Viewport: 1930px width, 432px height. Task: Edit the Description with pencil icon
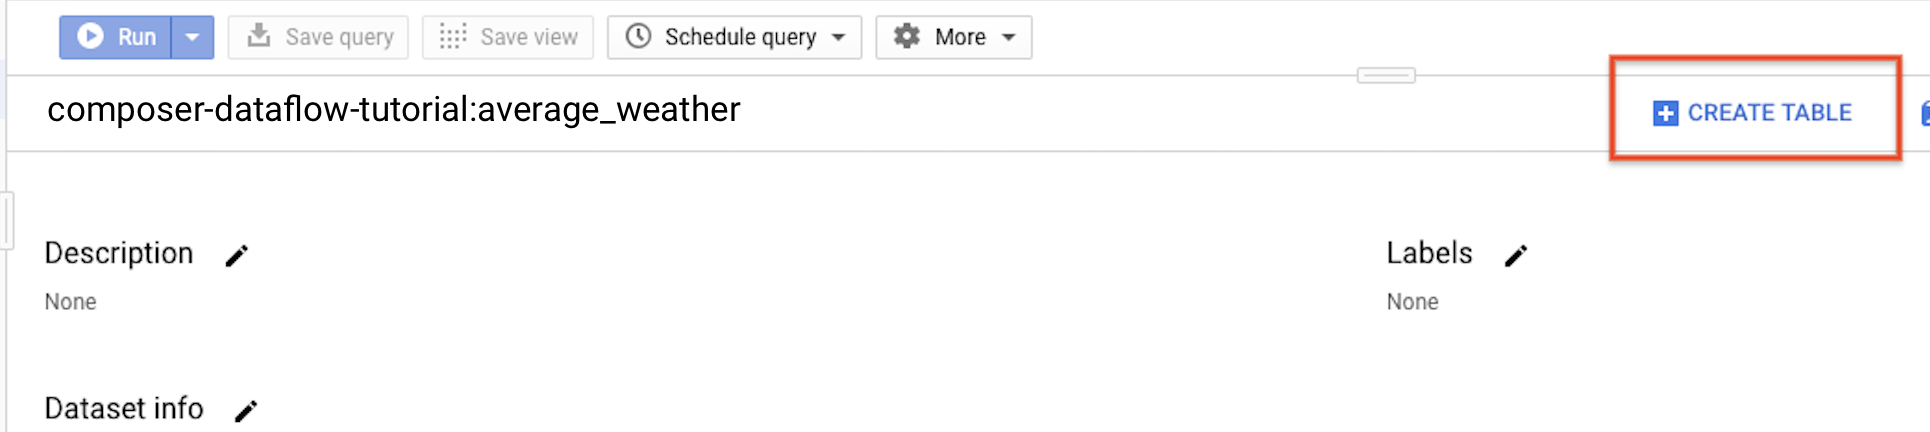click(x=236, y=256)
